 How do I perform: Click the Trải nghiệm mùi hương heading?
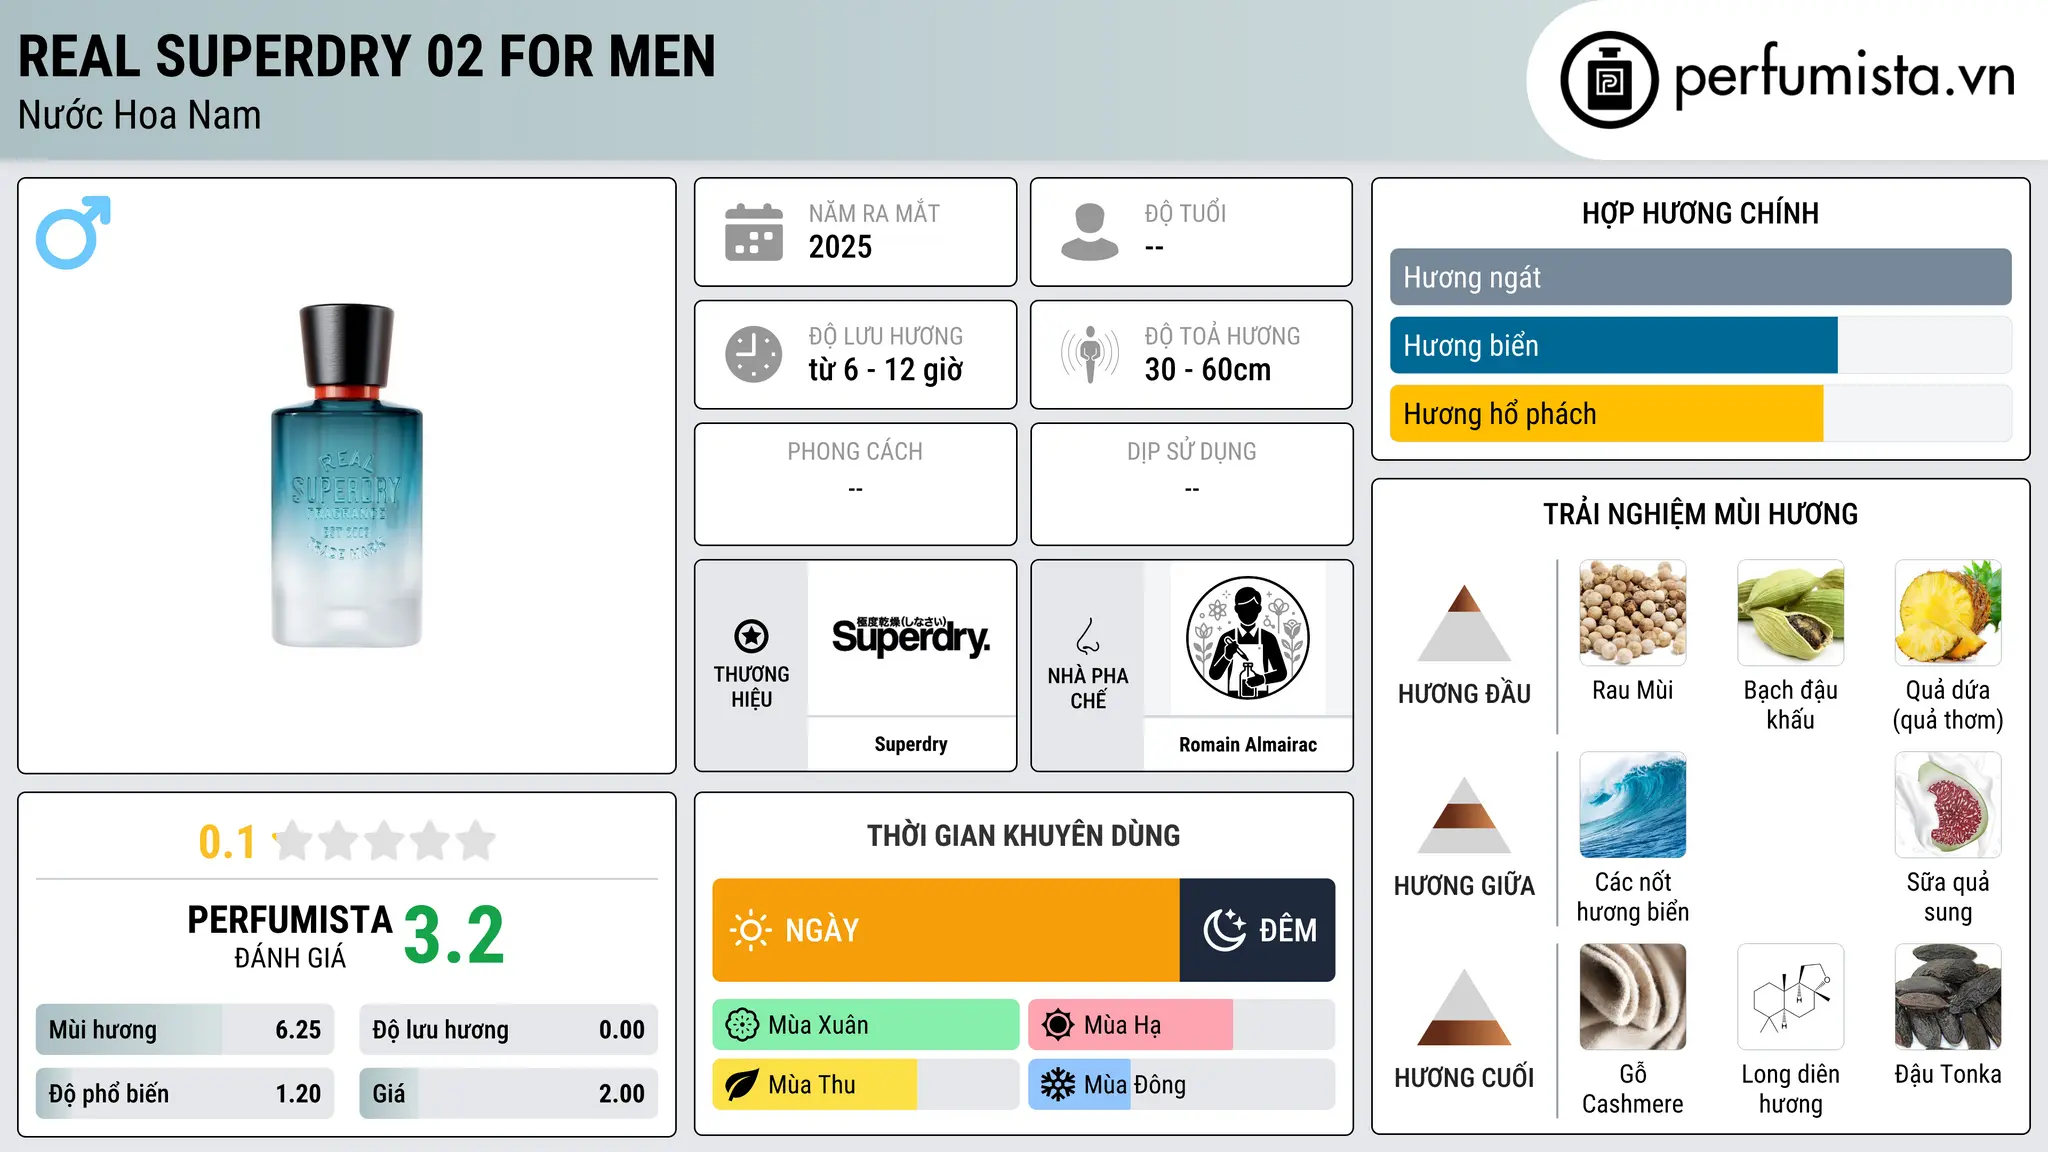[x=1700, y=514]
